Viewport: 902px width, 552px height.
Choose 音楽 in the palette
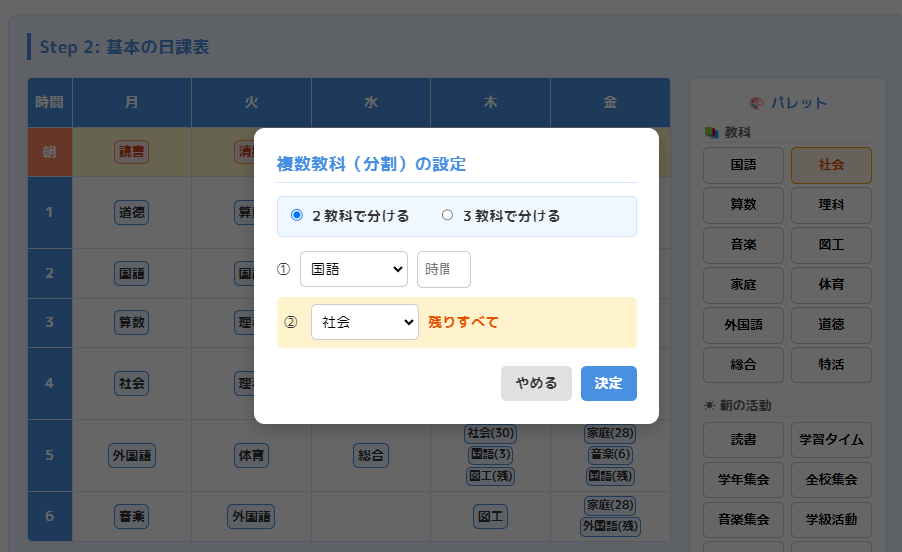(x=743, y=245)
